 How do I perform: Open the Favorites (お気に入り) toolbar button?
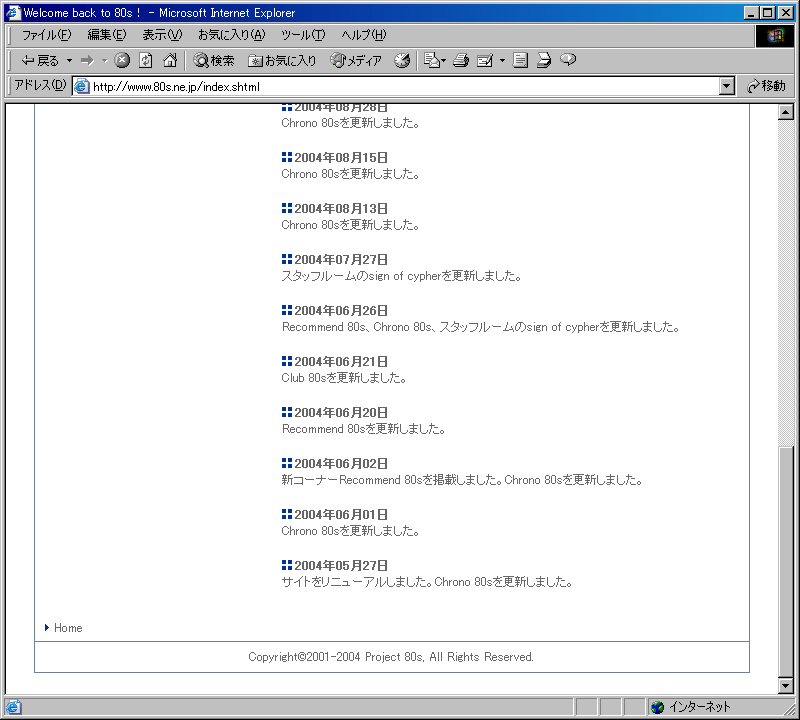(282, 61)
